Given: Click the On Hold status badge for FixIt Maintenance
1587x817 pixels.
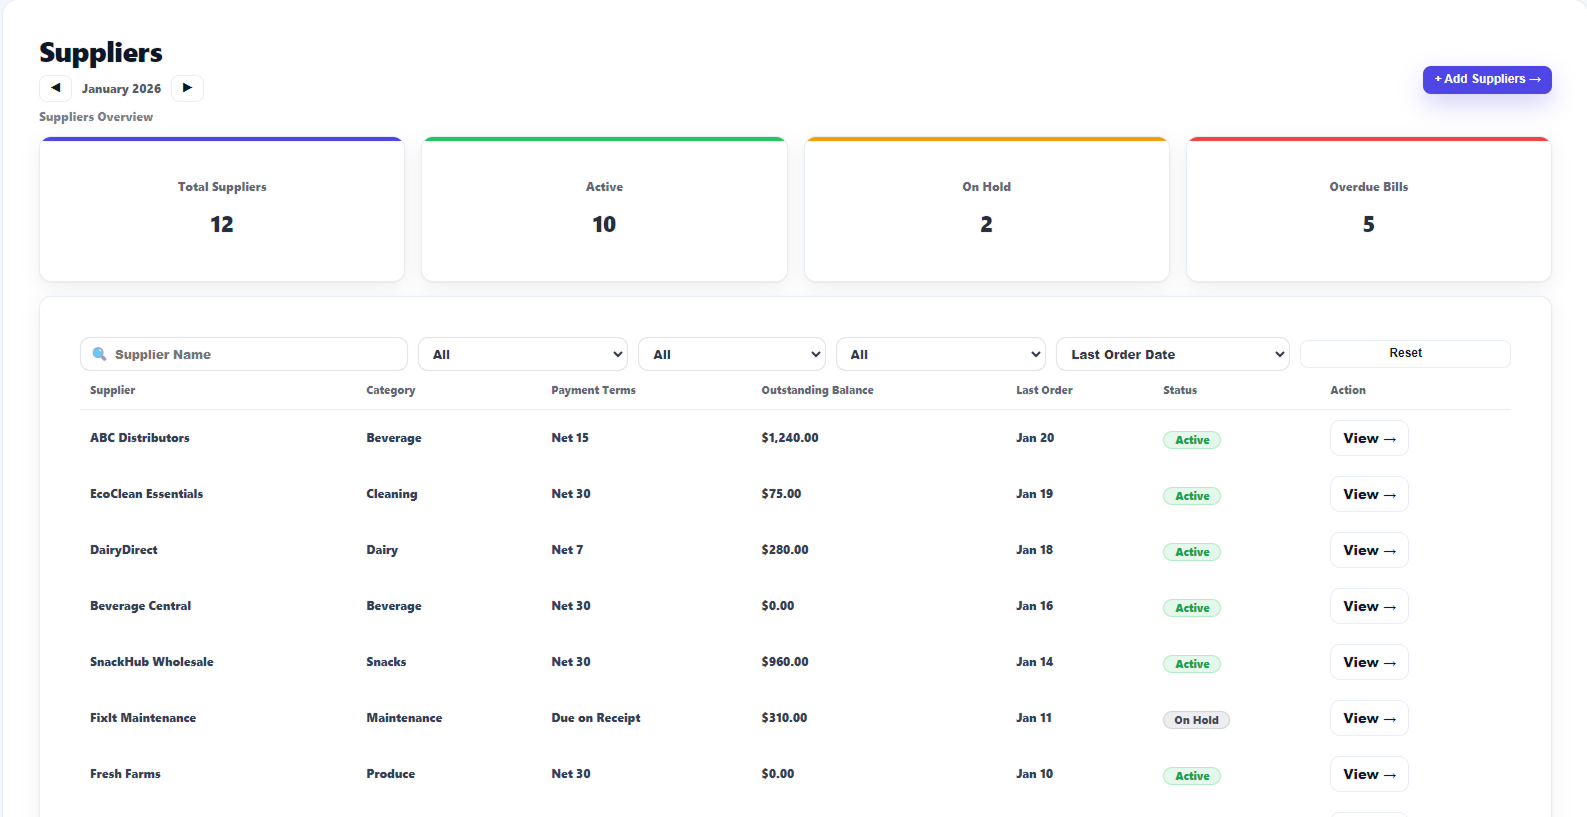Looking at the screenshot, I should [x=1196, y=720].
